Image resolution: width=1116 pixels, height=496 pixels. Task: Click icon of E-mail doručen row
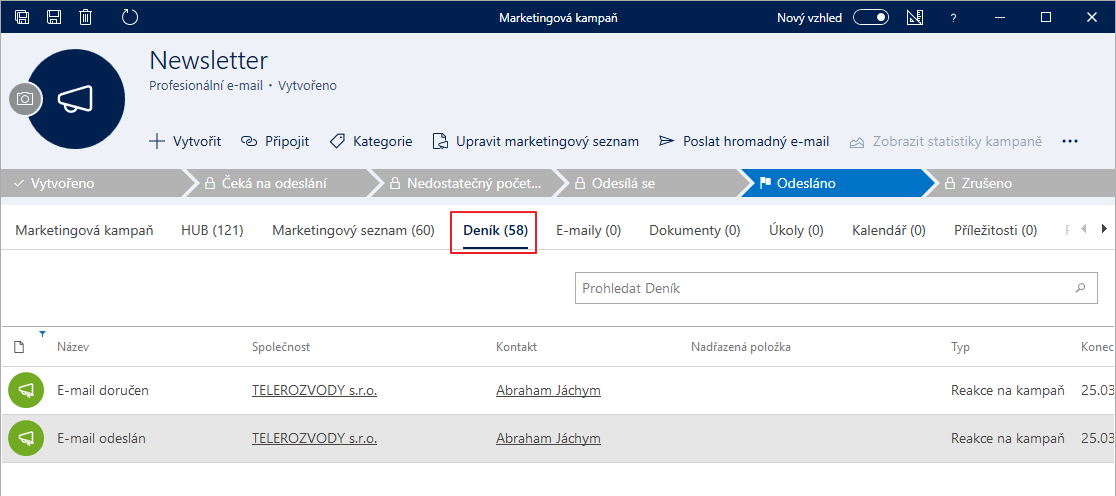click(x=26, y=390)
